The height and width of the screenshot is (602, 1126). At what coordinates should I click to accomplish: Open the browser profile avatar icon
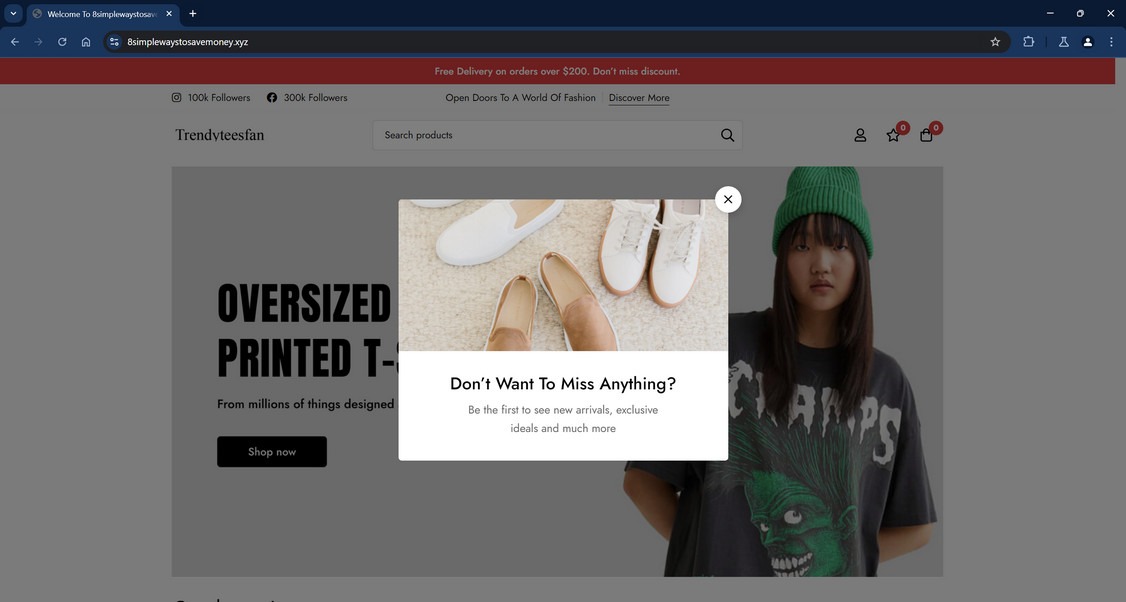pos(1087,42)
